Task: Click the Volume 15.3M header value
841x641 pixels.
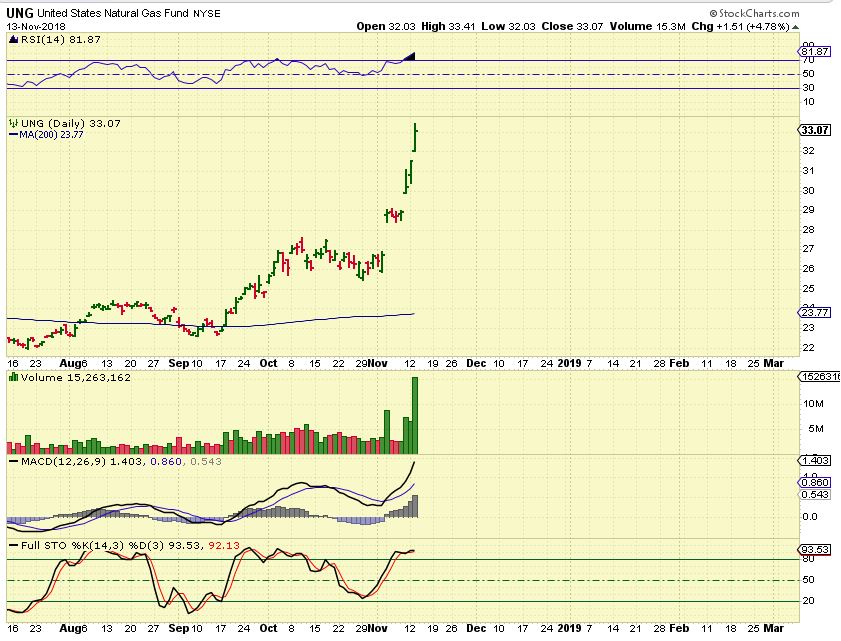Action: pyautogui.click(x=647, y=26)
